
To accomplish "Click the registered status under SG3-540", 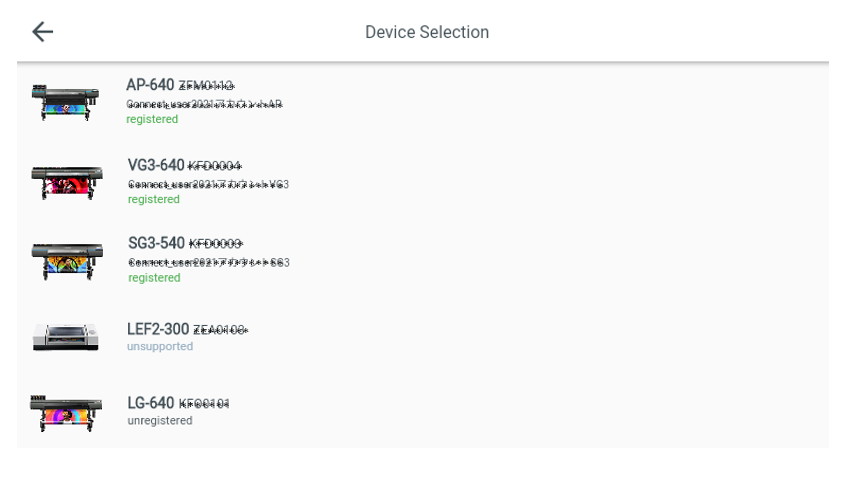I will pyautogui.click(x=154, y=278).
